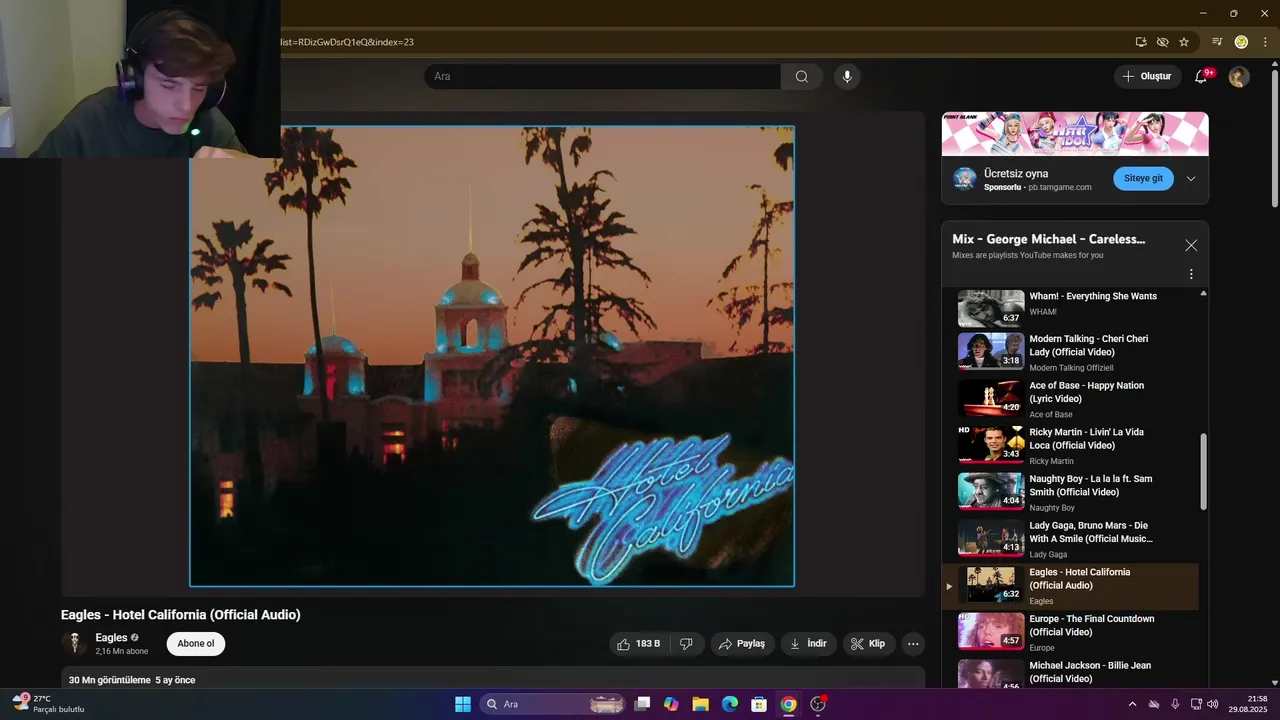The height and width of the screenshot is (720, 1280).
Task: Share the video via Paylaş
Action: click(x=742, y=644)
